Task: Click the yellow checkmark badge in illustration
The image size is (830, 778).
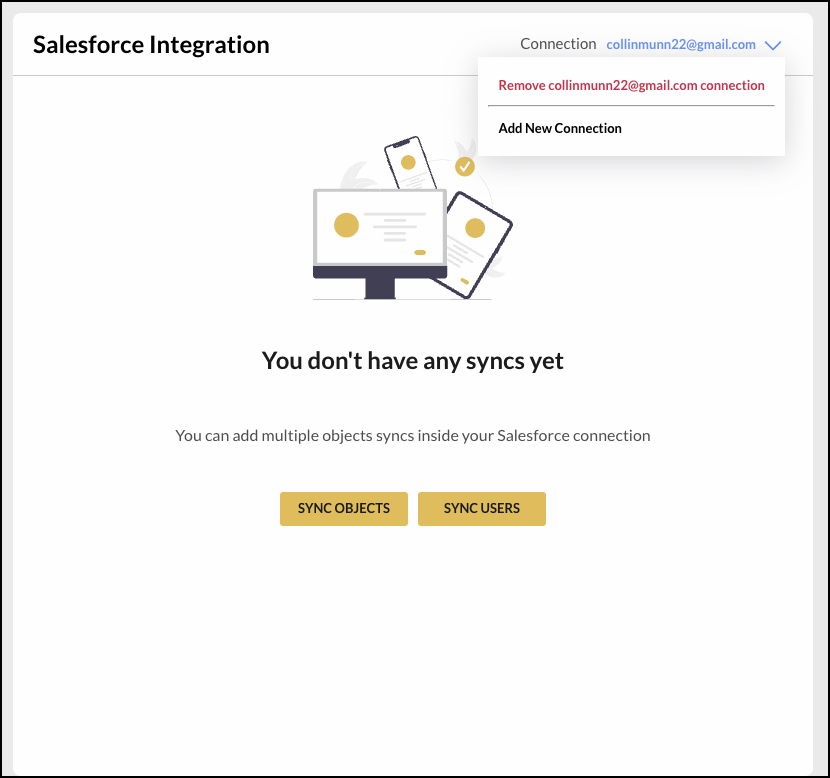Action: 465,167
